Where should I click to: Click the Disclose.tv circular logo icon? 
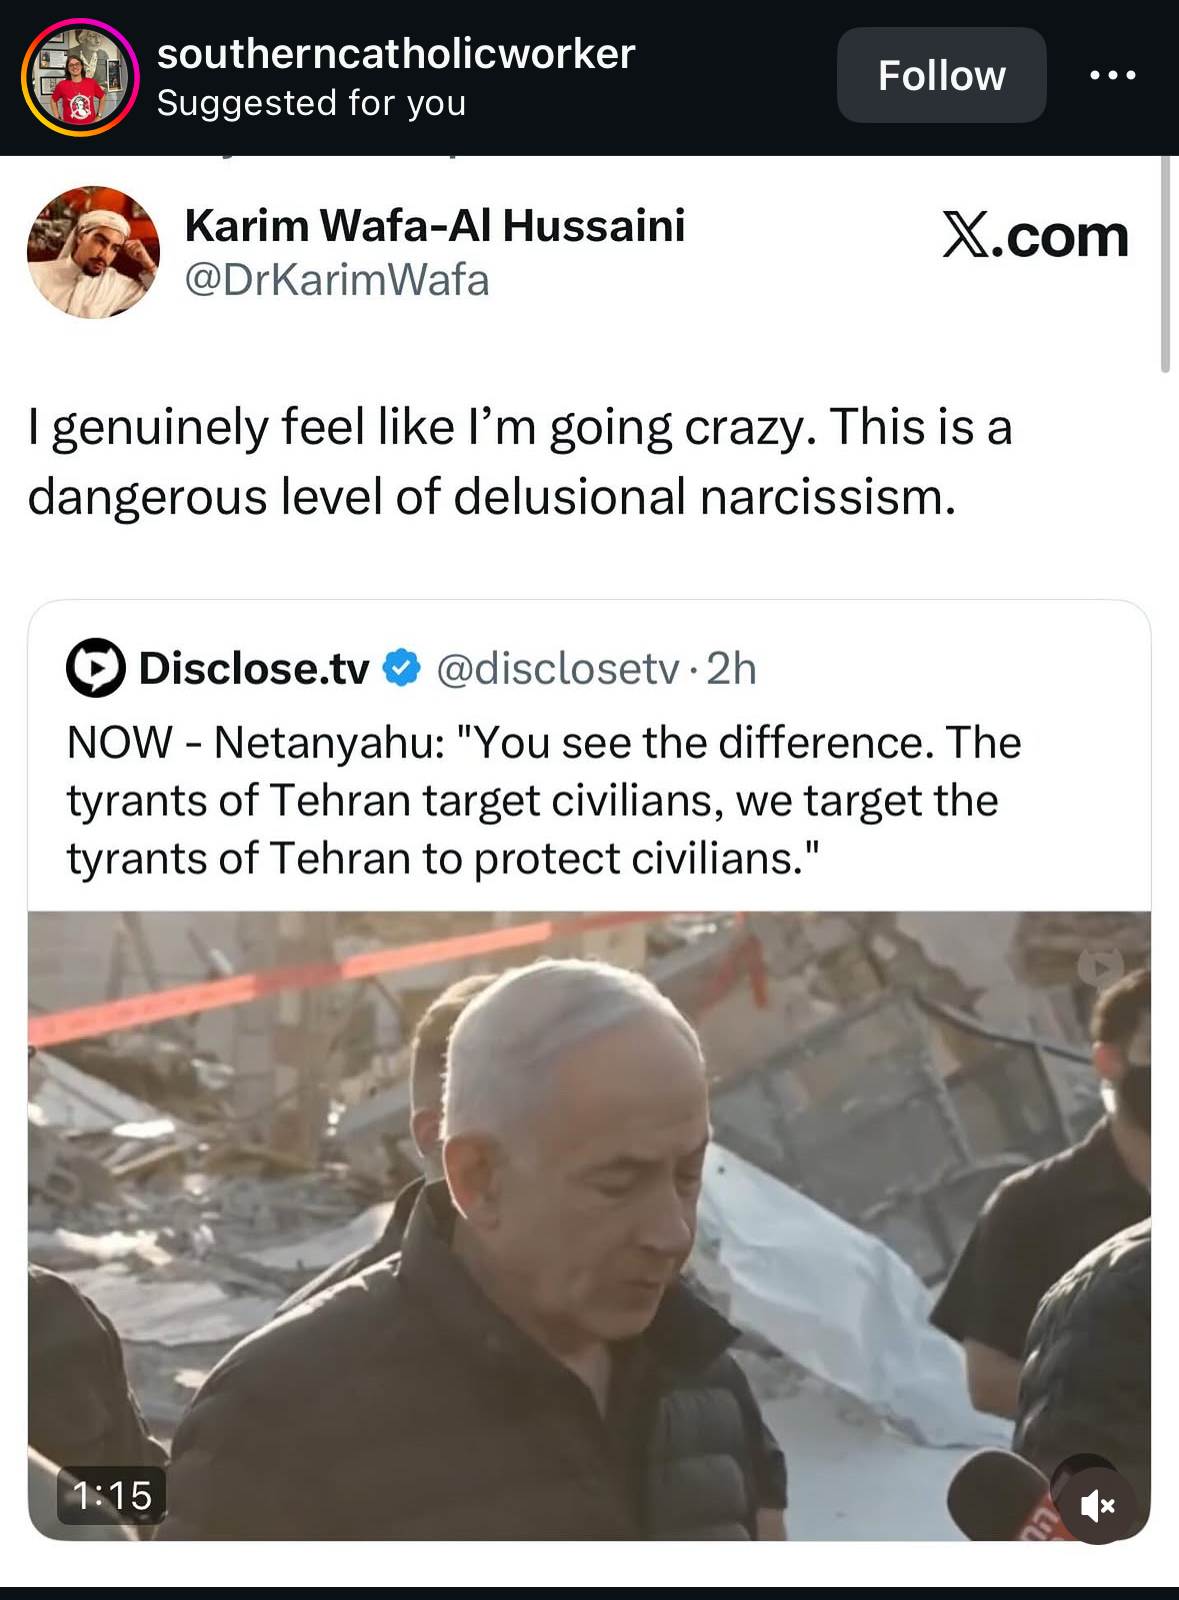tap(95, 668)
